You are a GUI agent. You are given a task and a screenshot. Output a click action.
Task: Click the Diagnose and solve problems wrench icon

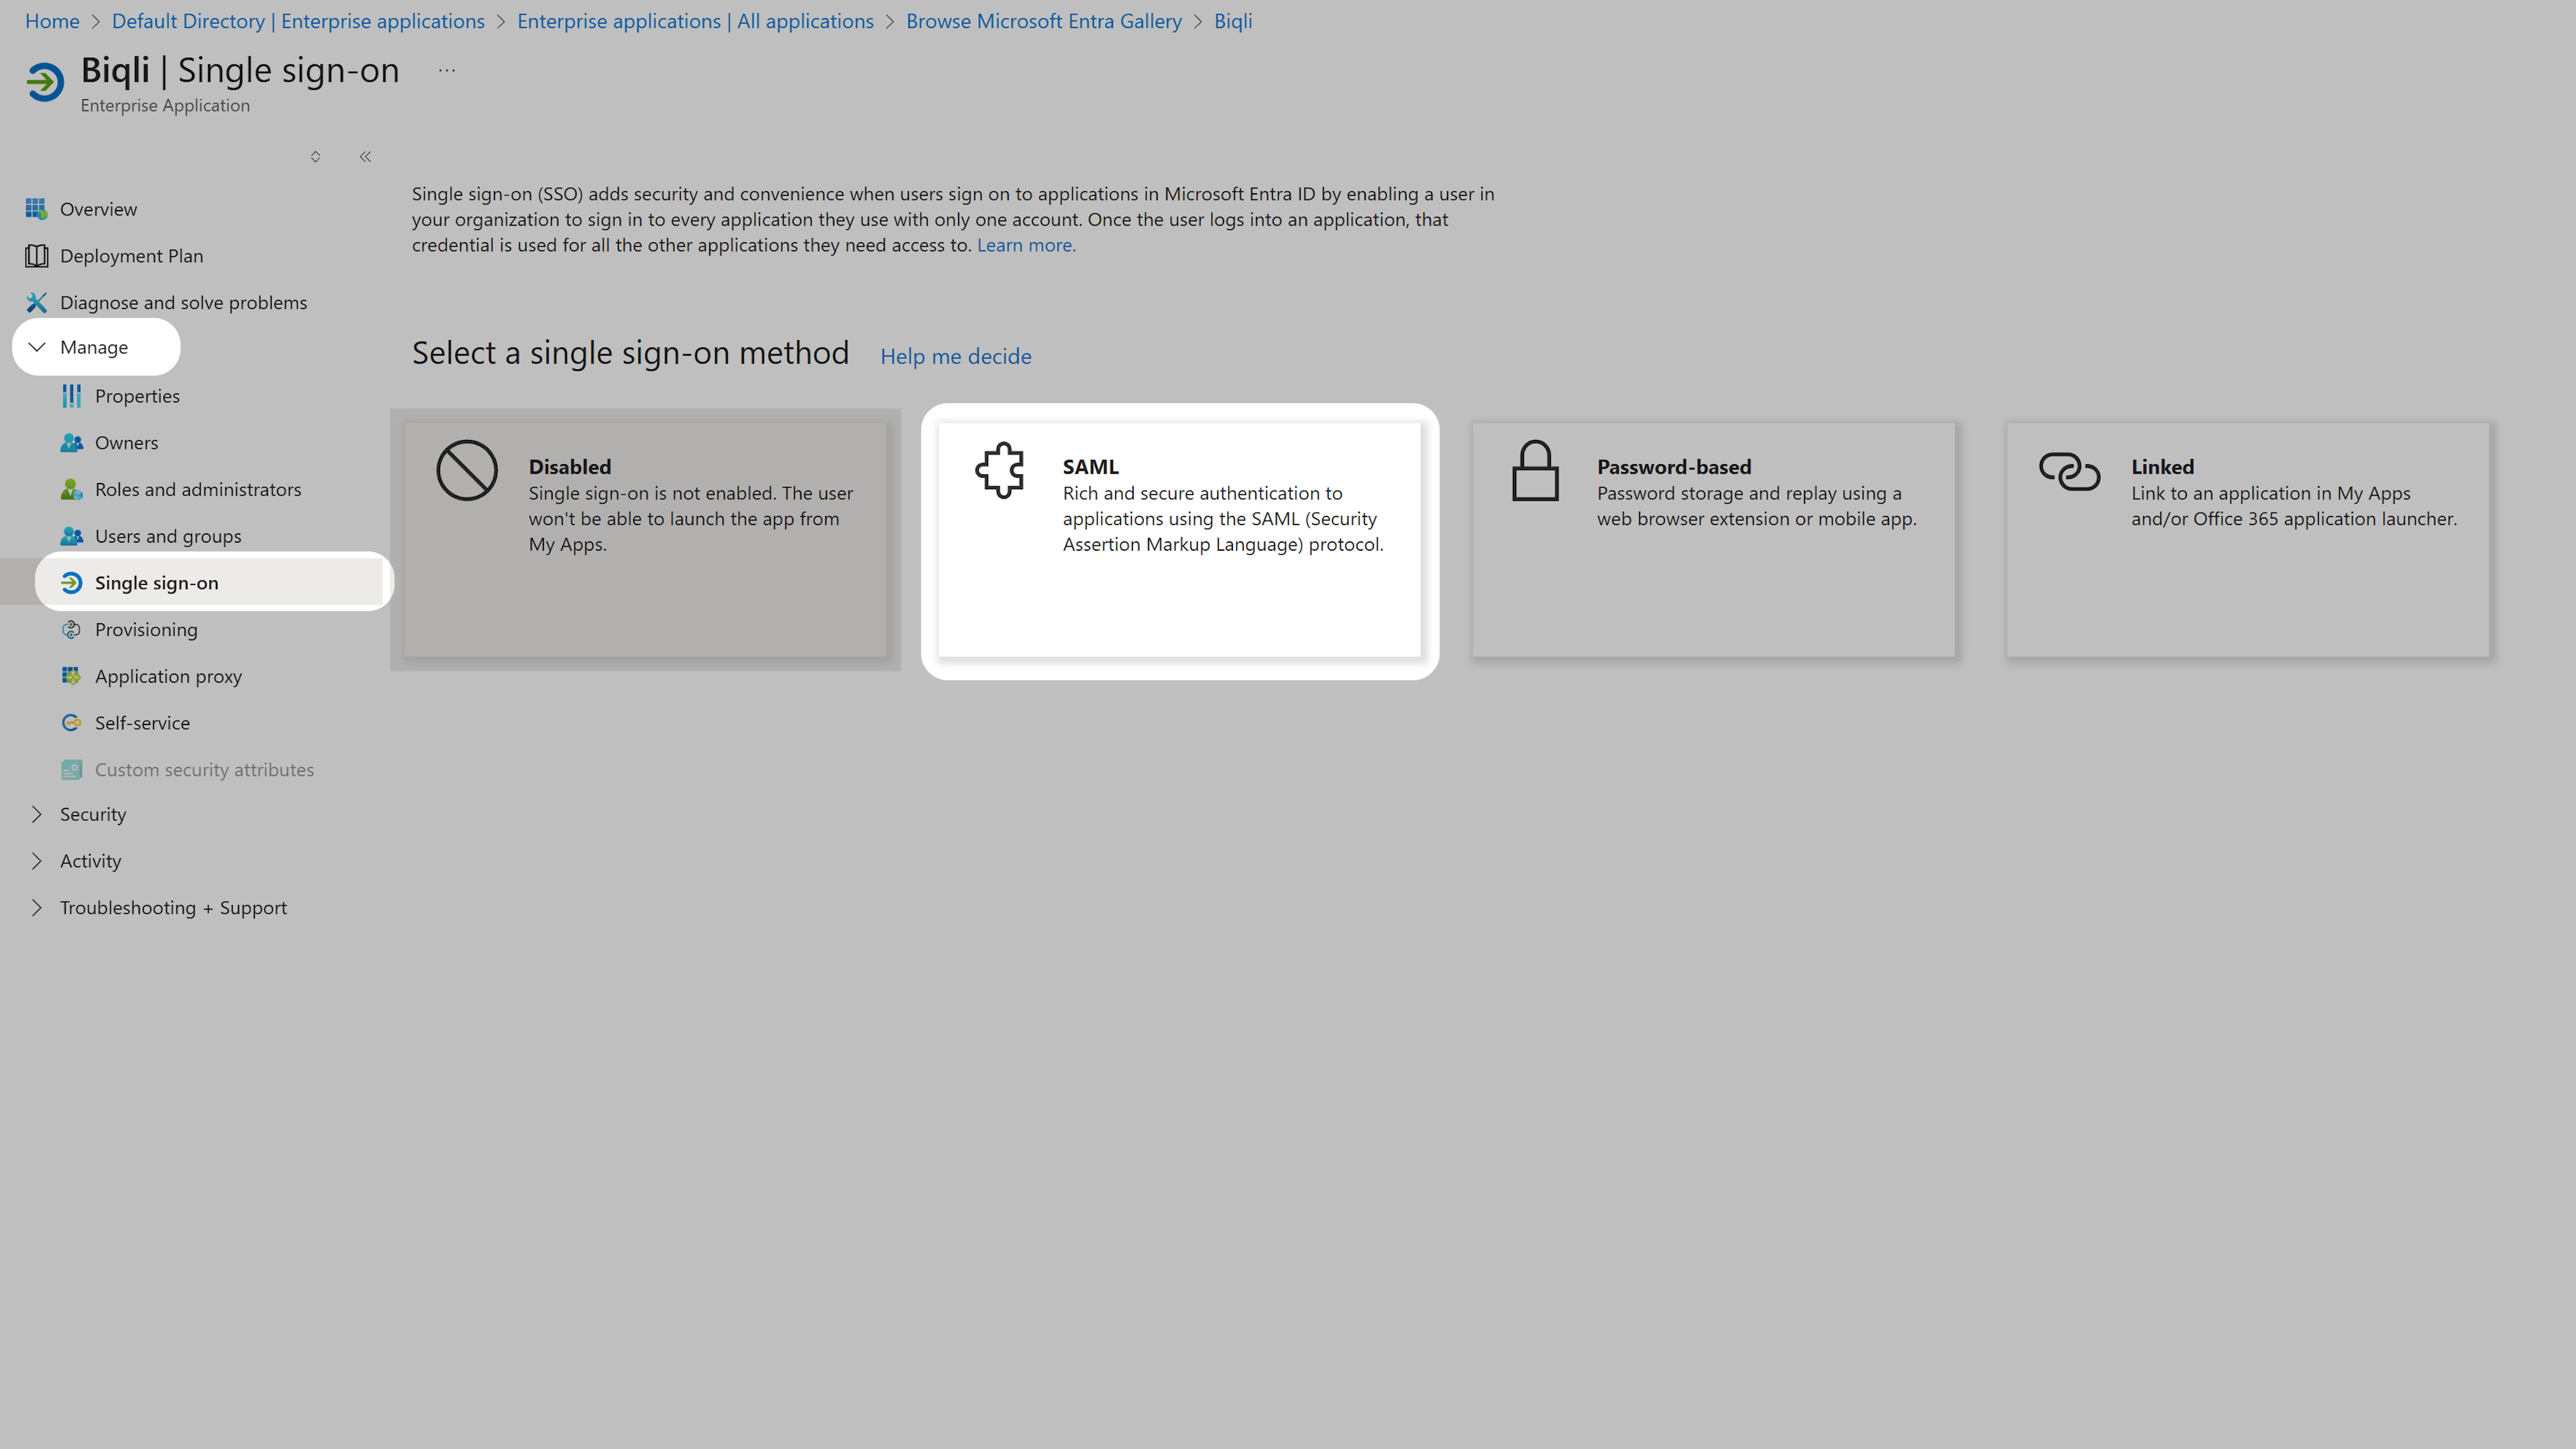(x=36, y=302)
